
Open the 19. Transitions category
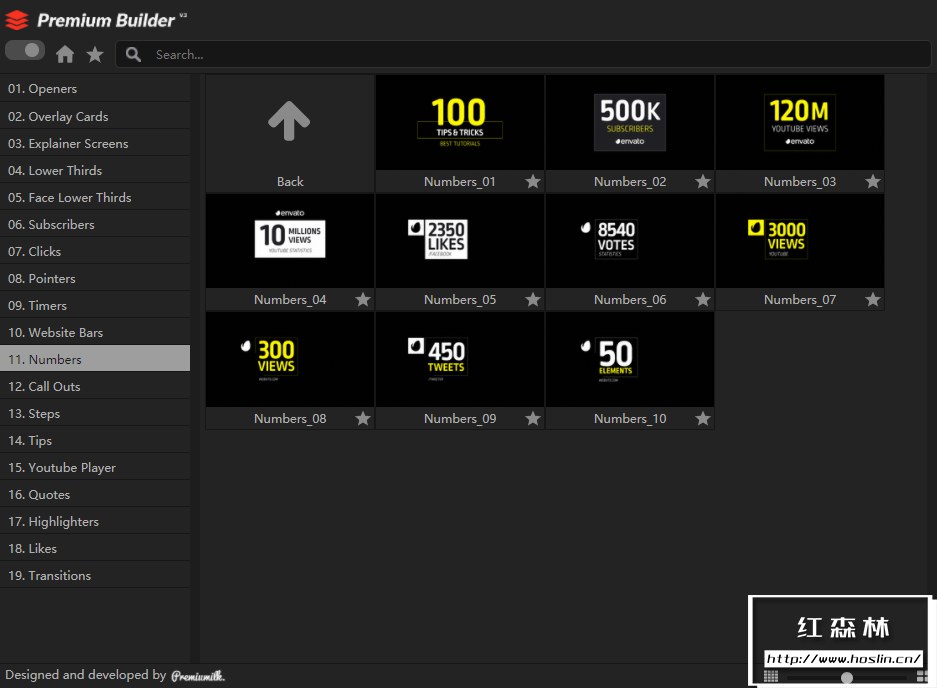95,576
